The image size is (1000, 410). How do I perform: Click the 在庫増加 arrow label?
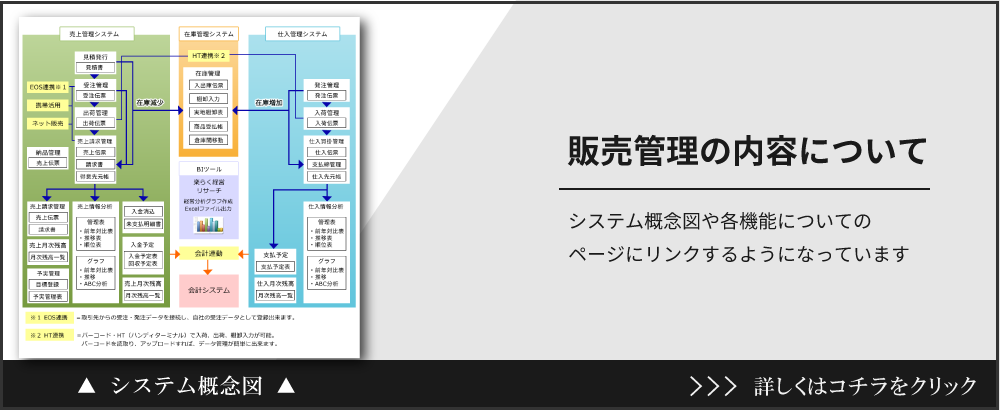click(269, 102)
